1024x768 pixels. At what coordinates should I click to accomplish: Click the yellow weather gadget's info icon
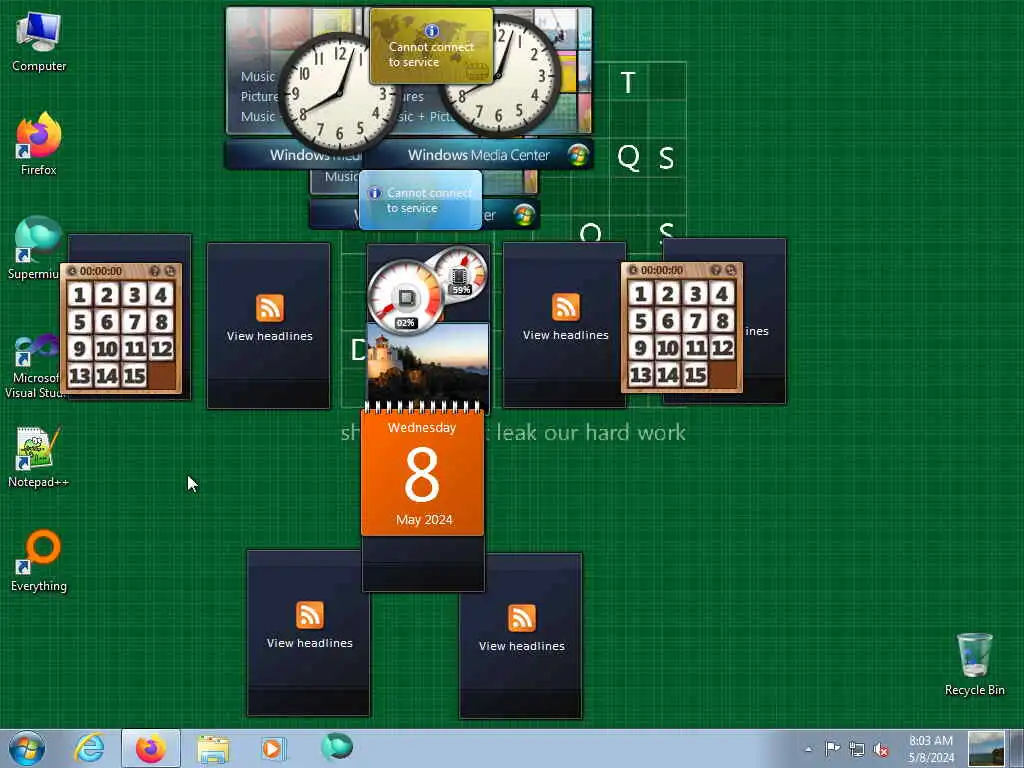(x=432, y=31)
